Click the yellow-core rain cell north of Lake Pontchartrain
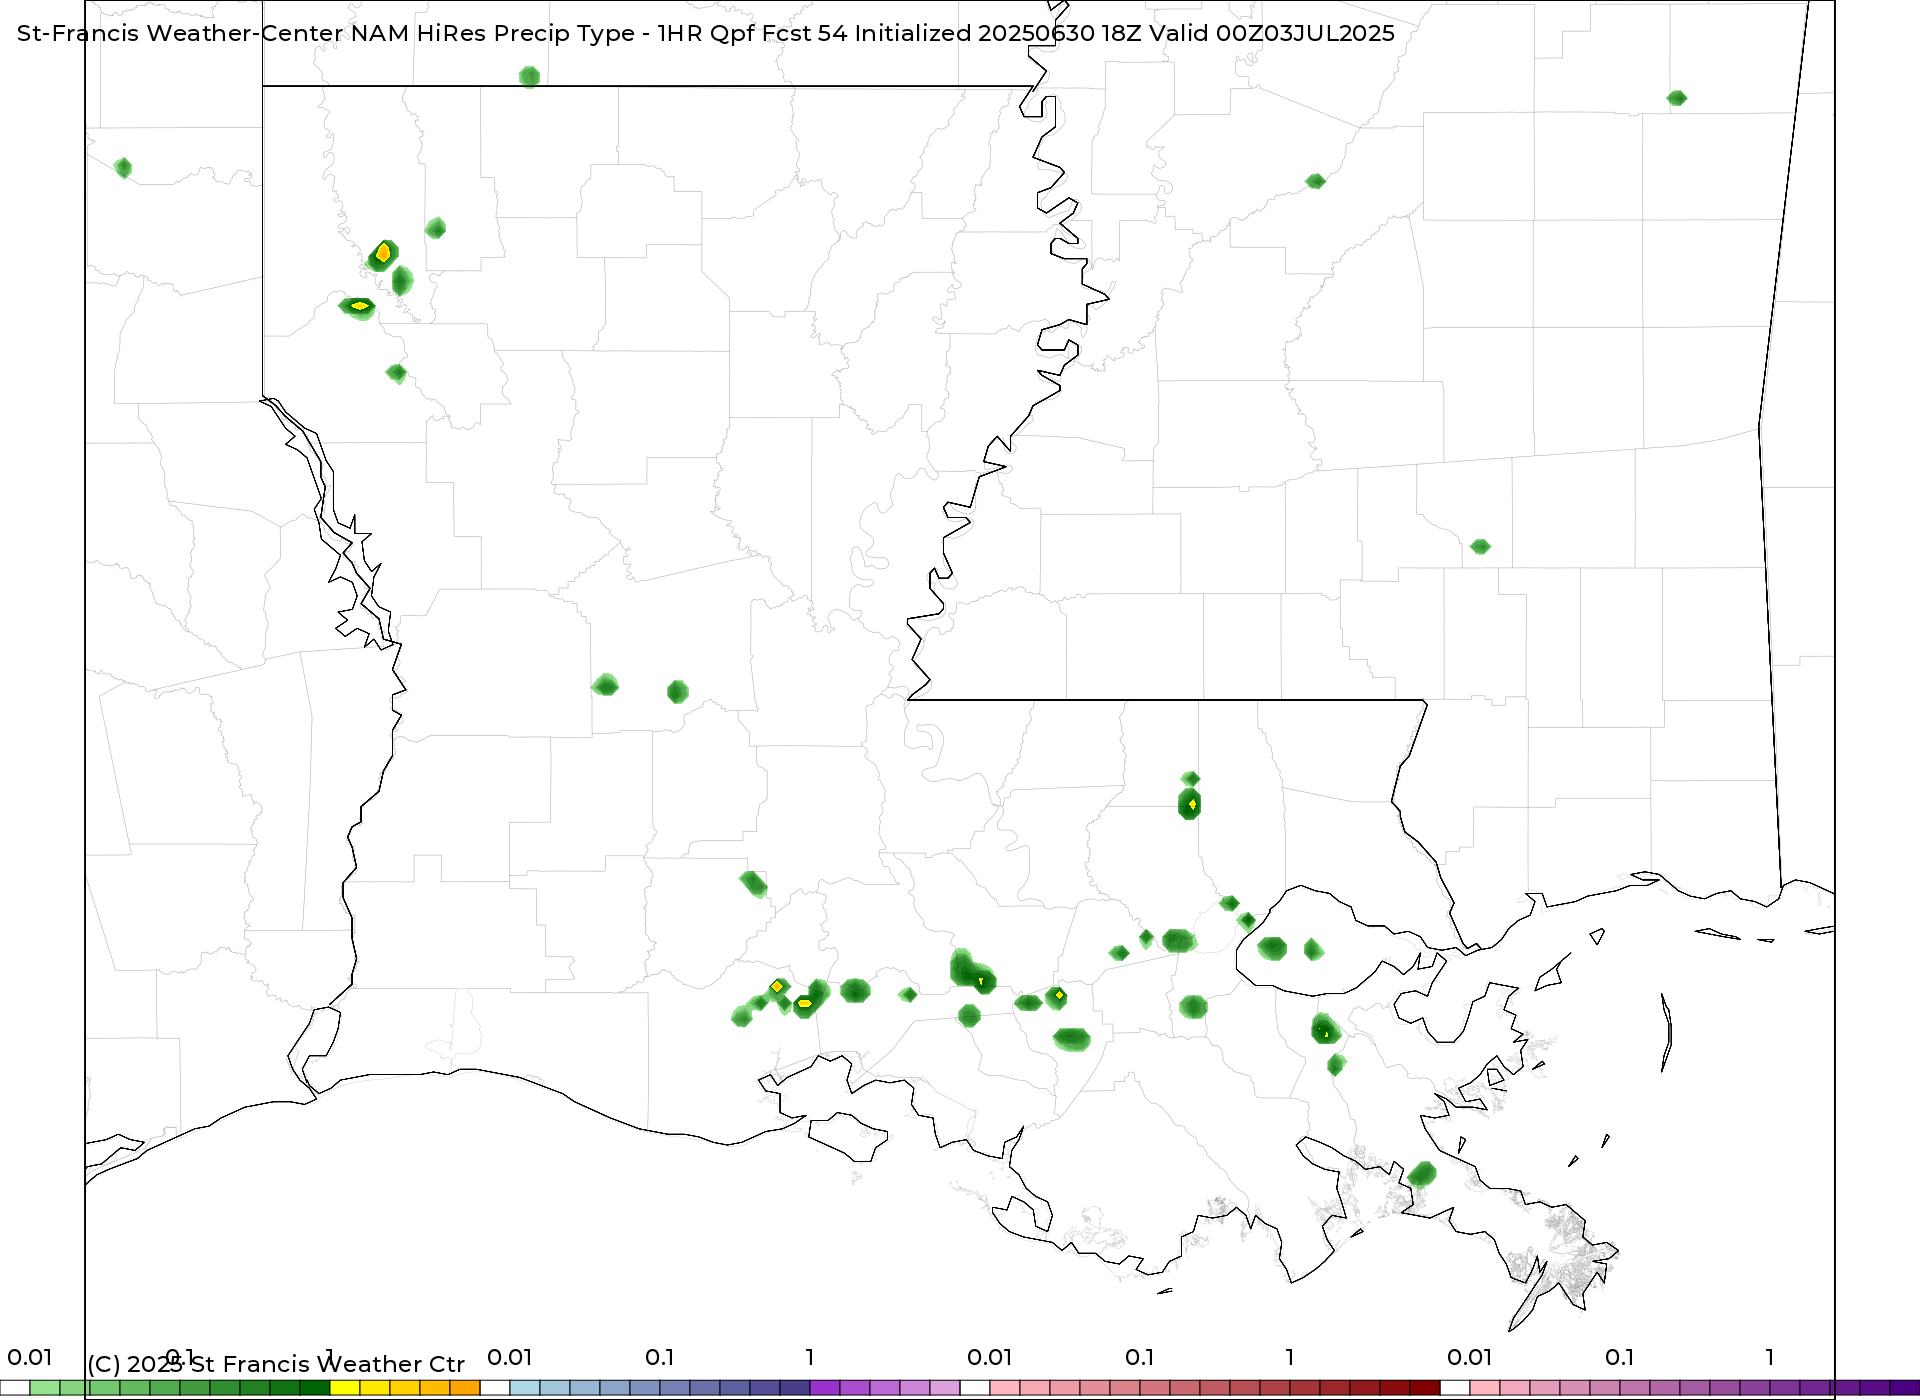The image size is (1920, 1400). [1190, 803]
